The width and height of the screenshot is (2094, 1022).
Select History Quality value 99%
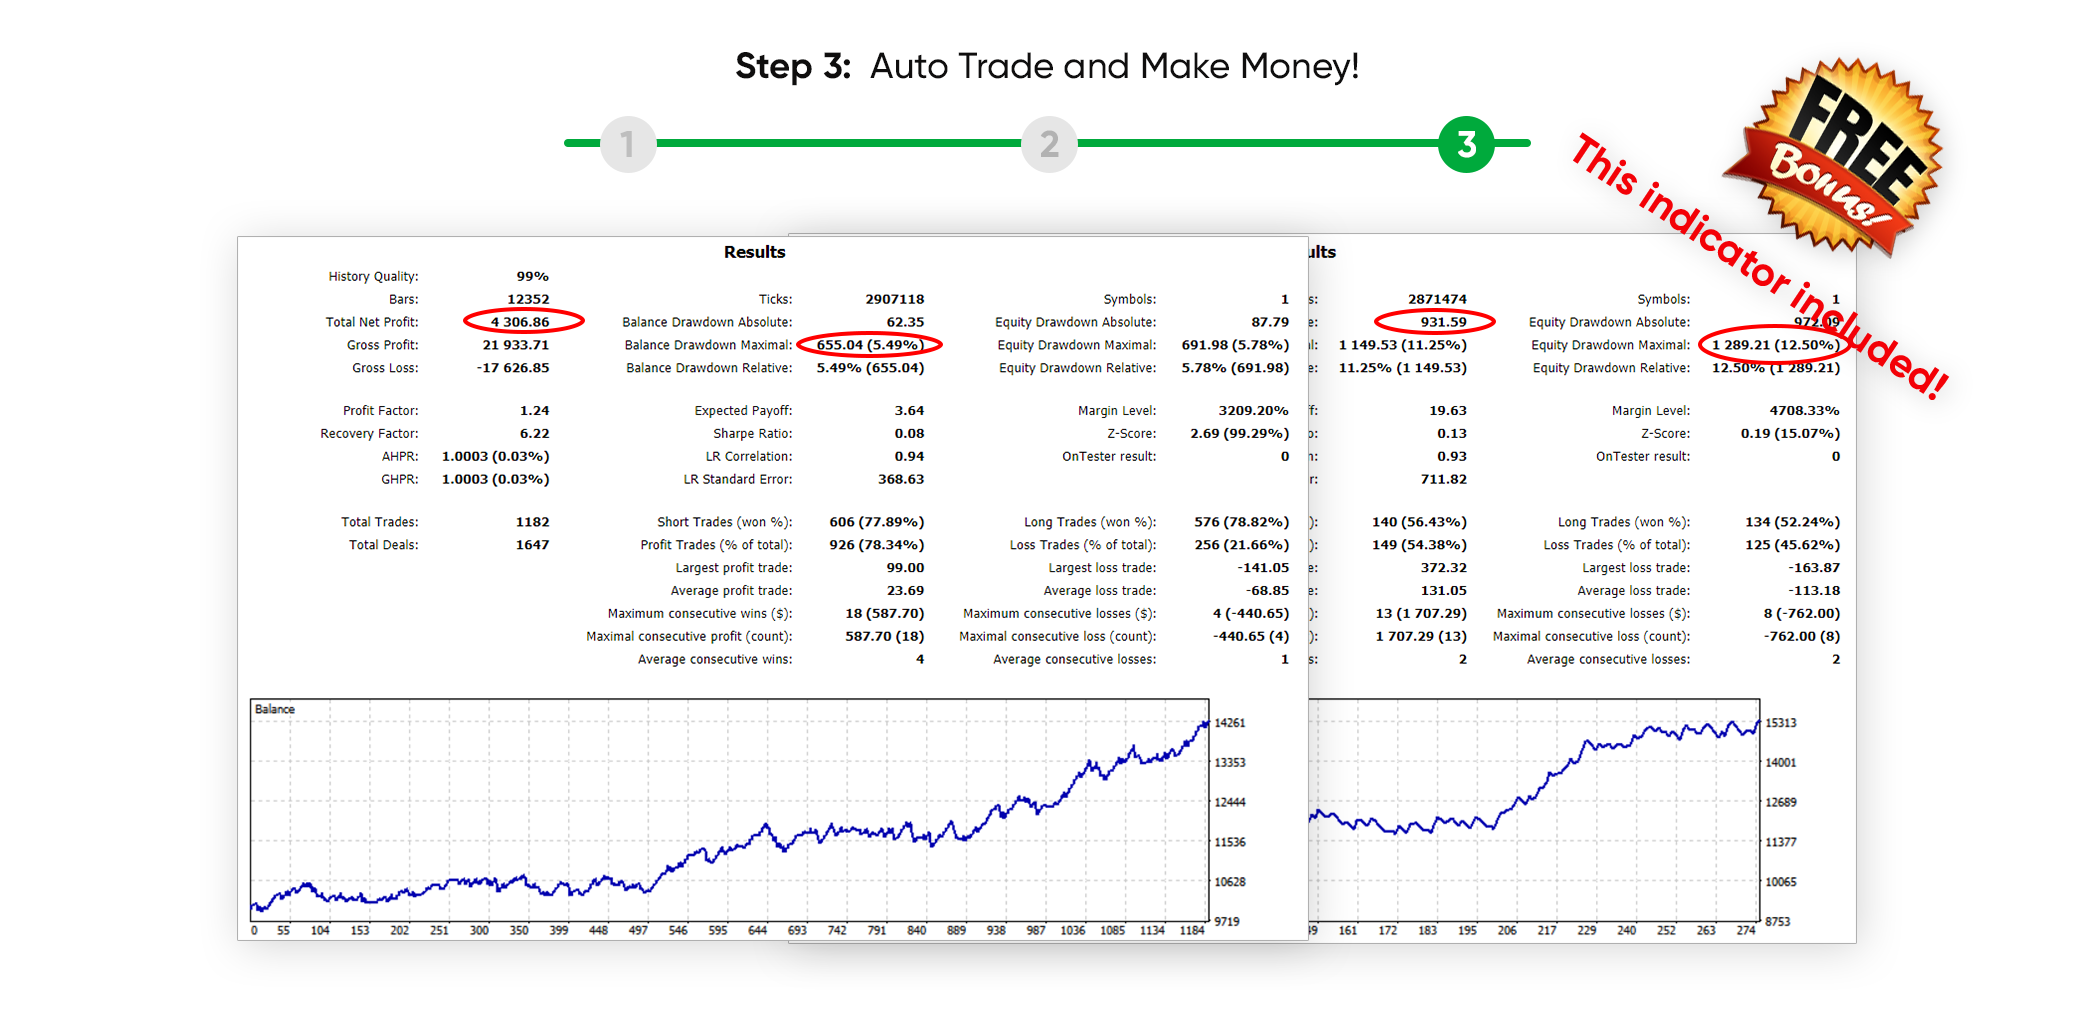pos(532,276)
